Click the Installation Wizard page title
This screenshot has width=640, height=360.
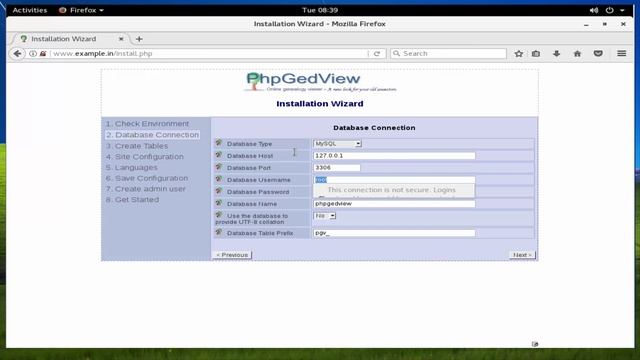[x=320, y=104]
